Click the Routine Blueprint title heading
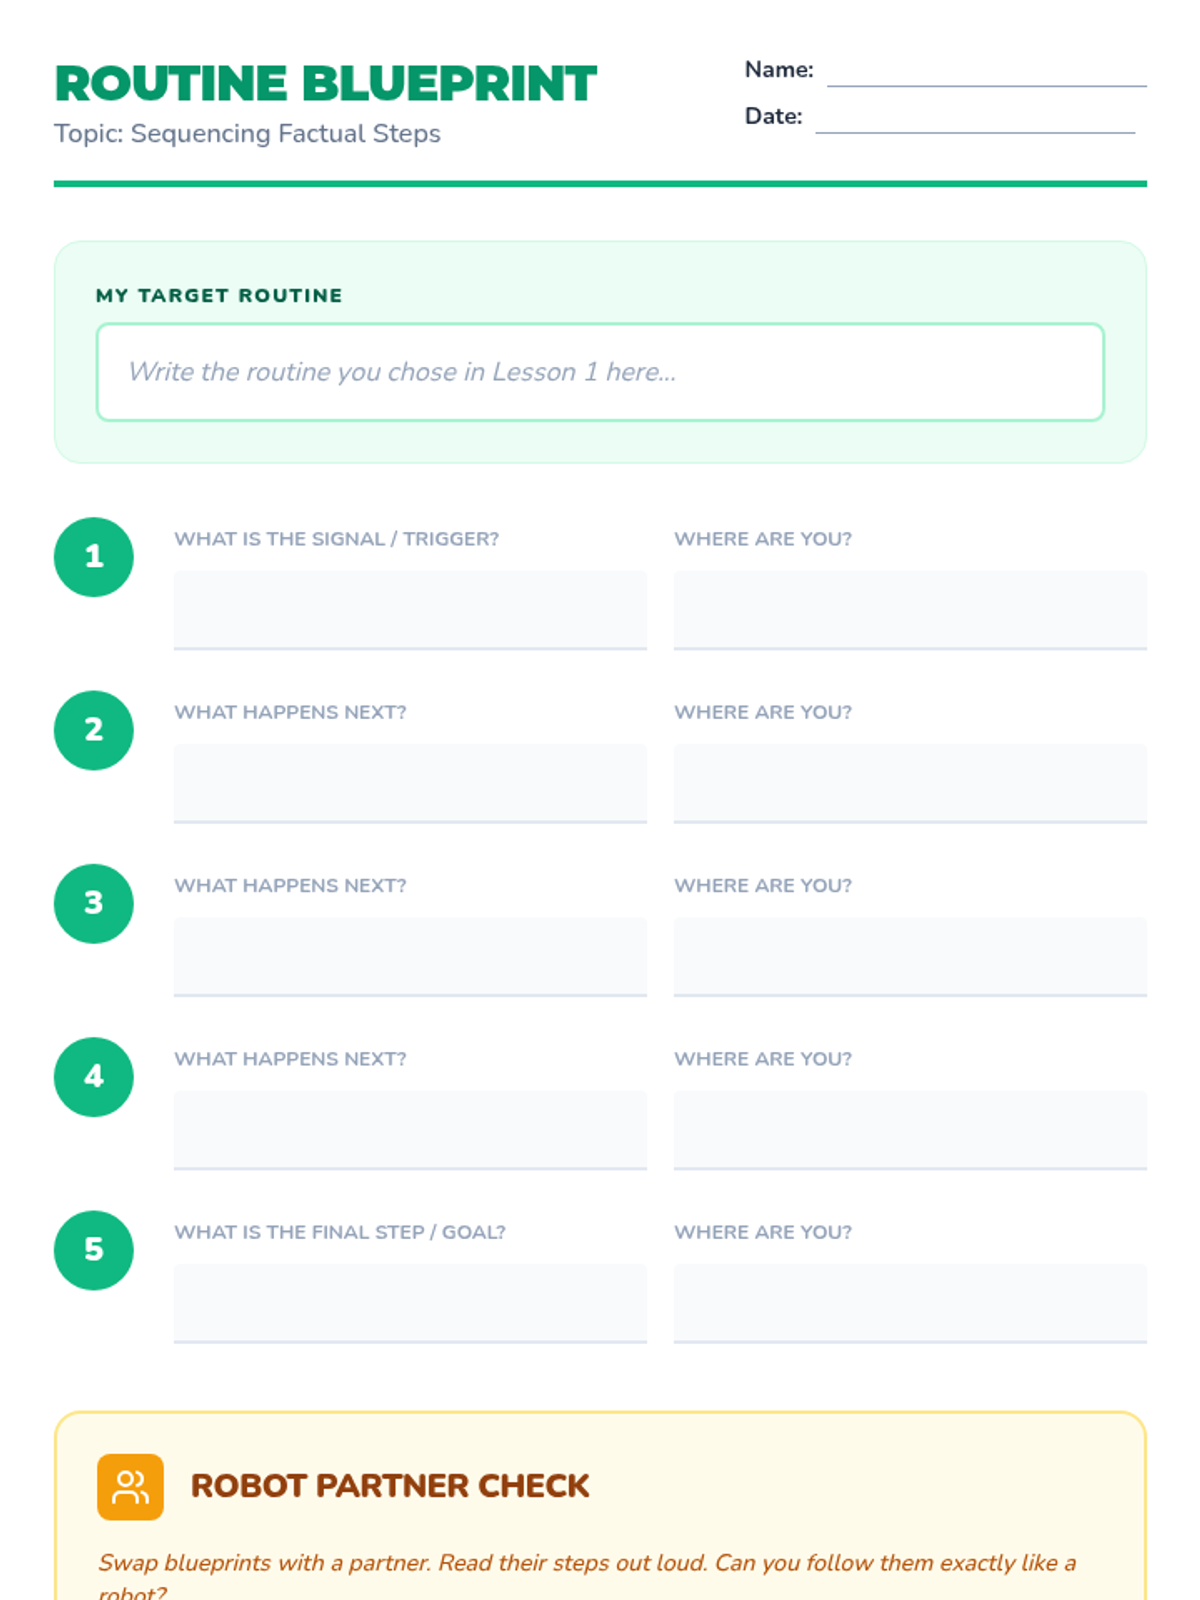Image resolution: width=1200 pixels, height=1600 pixels. coord(326,84)
